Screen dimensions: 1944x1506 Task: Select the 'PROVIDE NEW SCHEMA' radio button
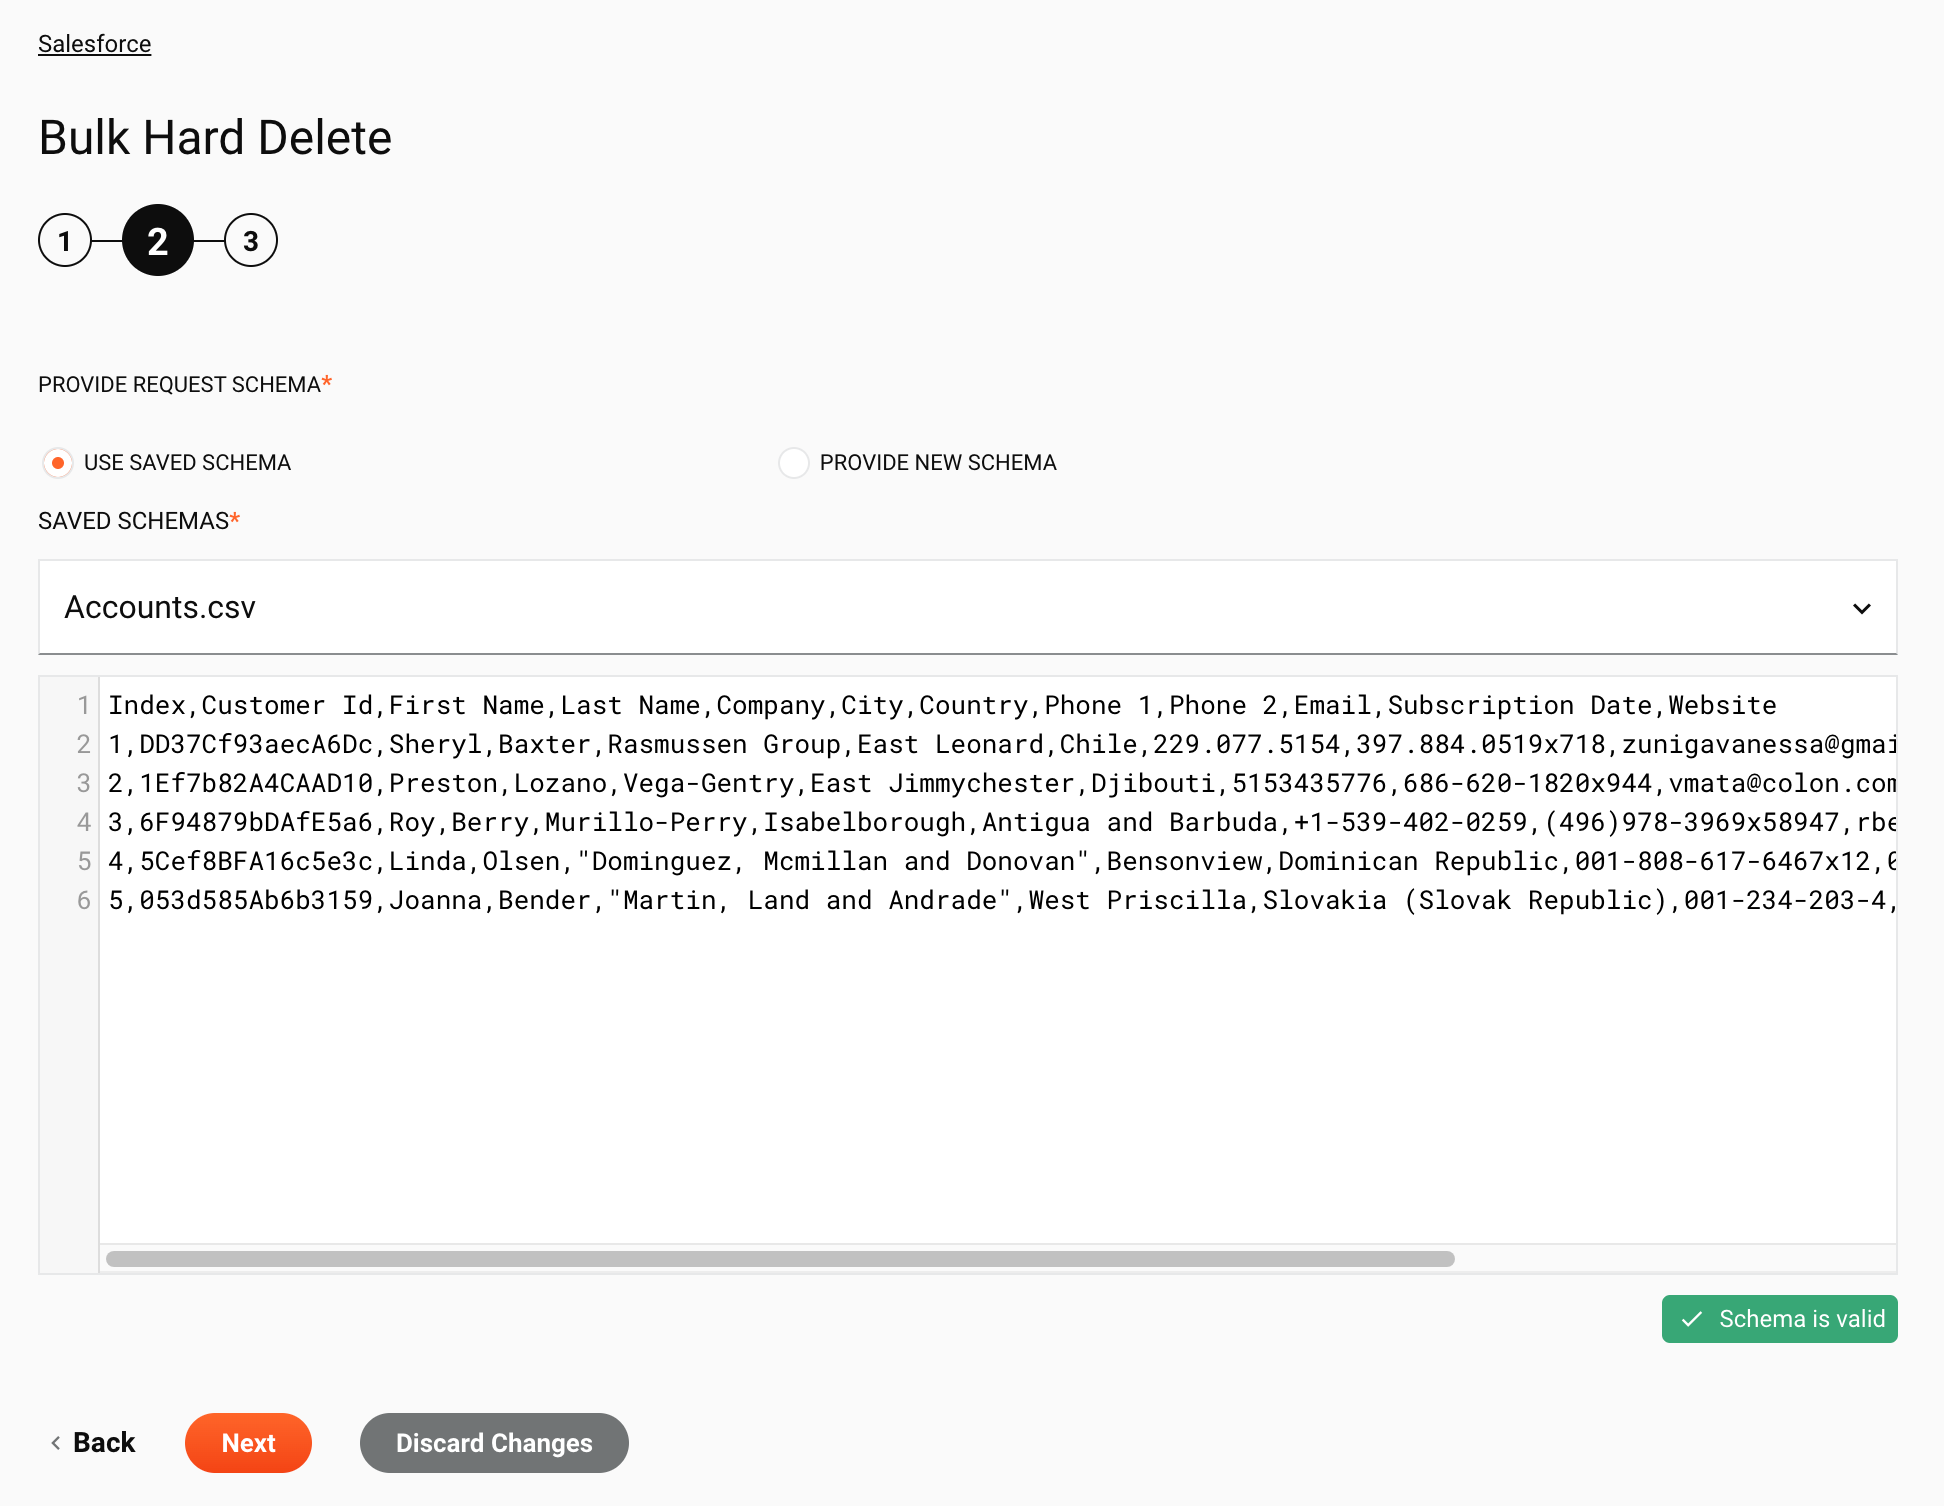[x=792, y=463]
